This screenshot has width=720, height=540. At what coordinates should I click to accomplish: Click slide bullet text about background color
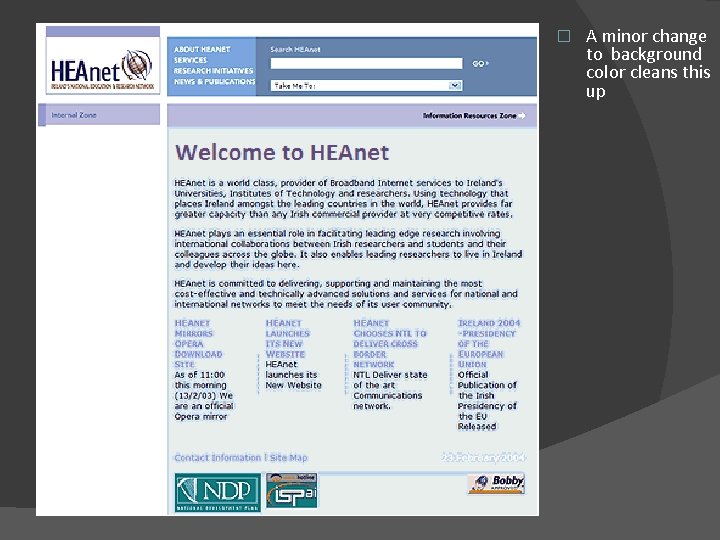coord(647,63)
